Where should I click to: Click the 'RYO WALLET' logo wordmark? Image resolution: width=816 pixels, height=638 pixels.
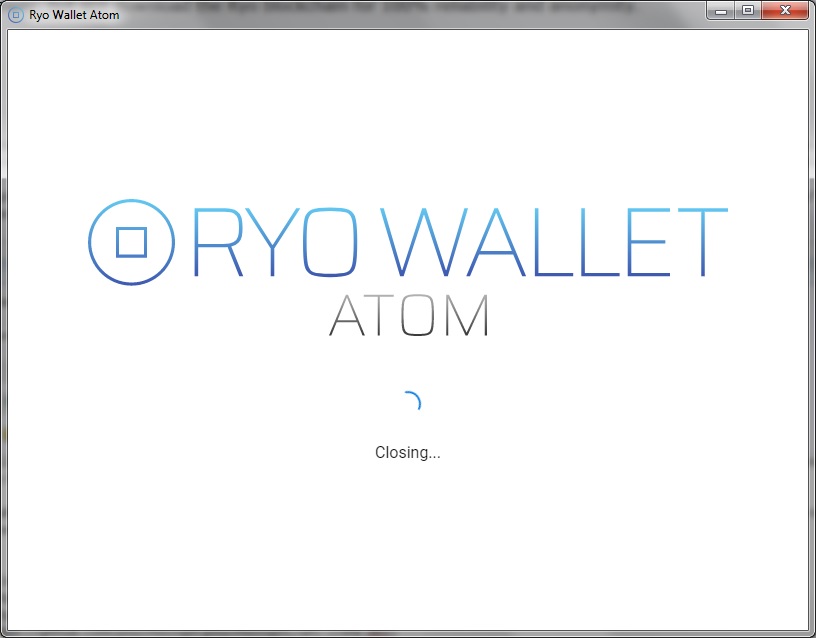tap(460, 242)
